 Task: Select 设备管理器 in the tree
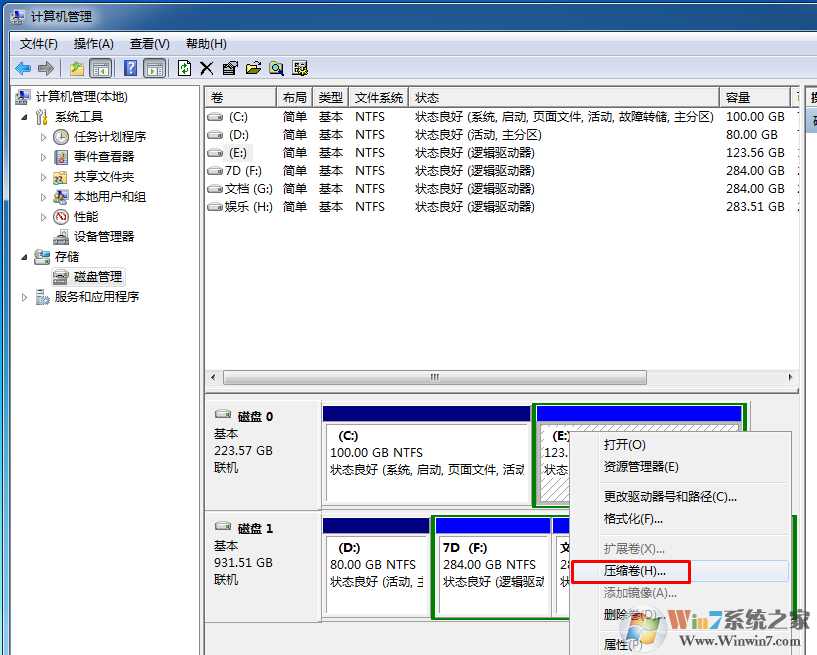tap(103, 237)
